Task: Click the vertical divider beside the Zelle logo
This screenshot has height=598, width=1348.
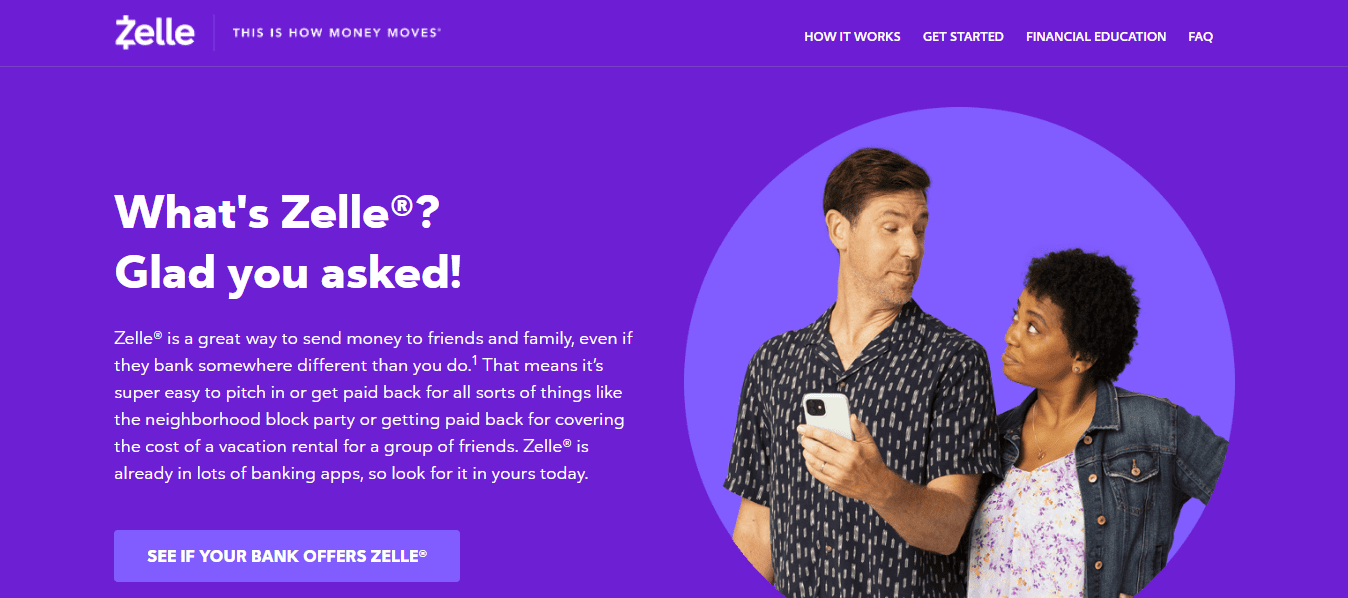Action: pyautogui.click(x=214, y=33)
